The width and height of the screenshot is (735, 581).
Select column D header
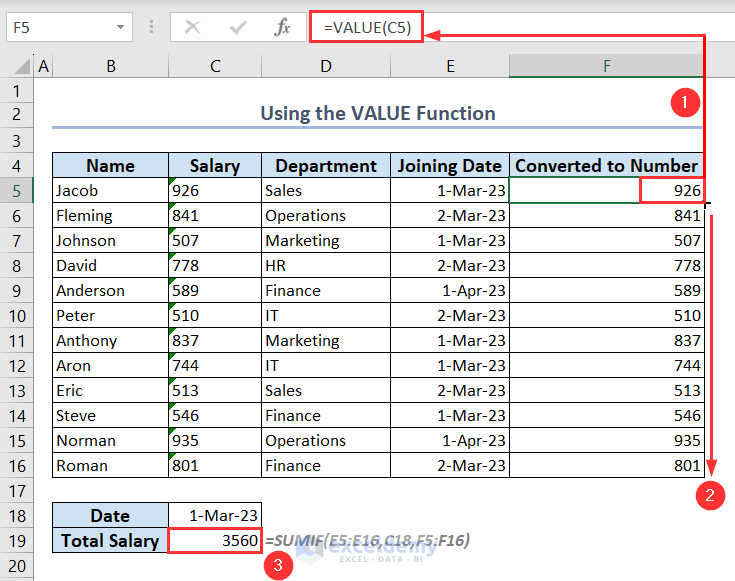pyautogui.click(x=326, y=66)
